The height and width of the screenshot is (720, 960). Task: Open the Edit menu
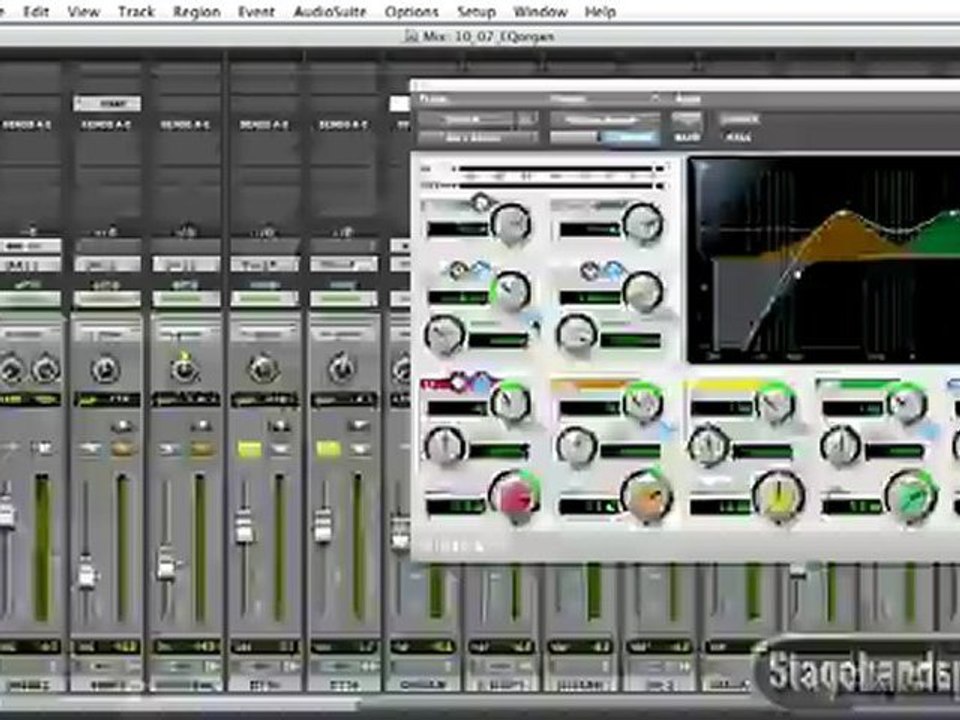tap(36, 12)
